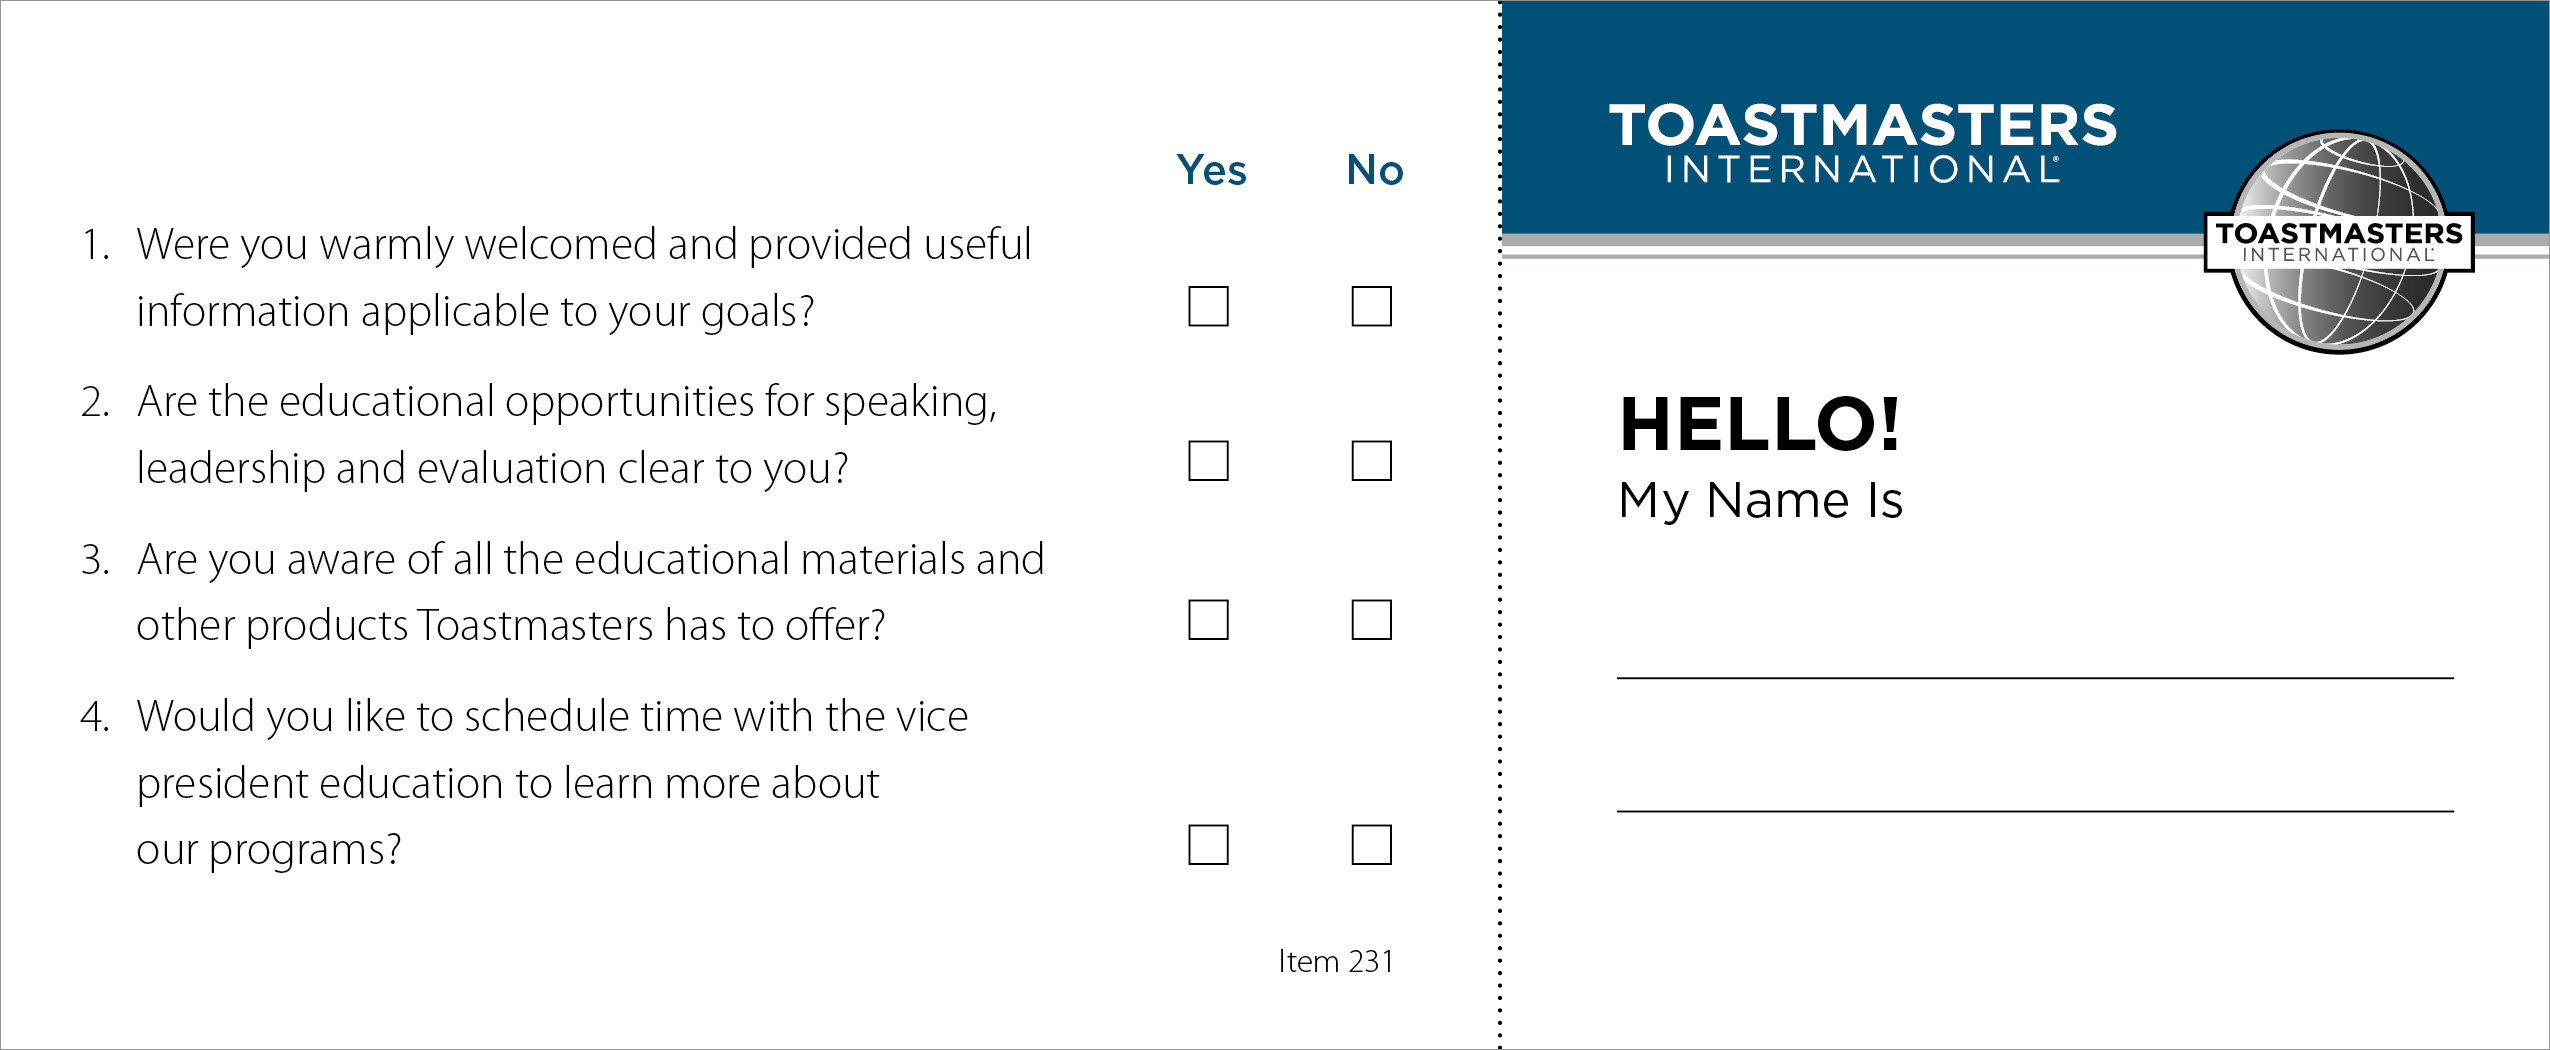Screen dimensions: 2550x1050
Task: Mark Yes for educational materials awareness
Action: click(x=1208, y=620)
